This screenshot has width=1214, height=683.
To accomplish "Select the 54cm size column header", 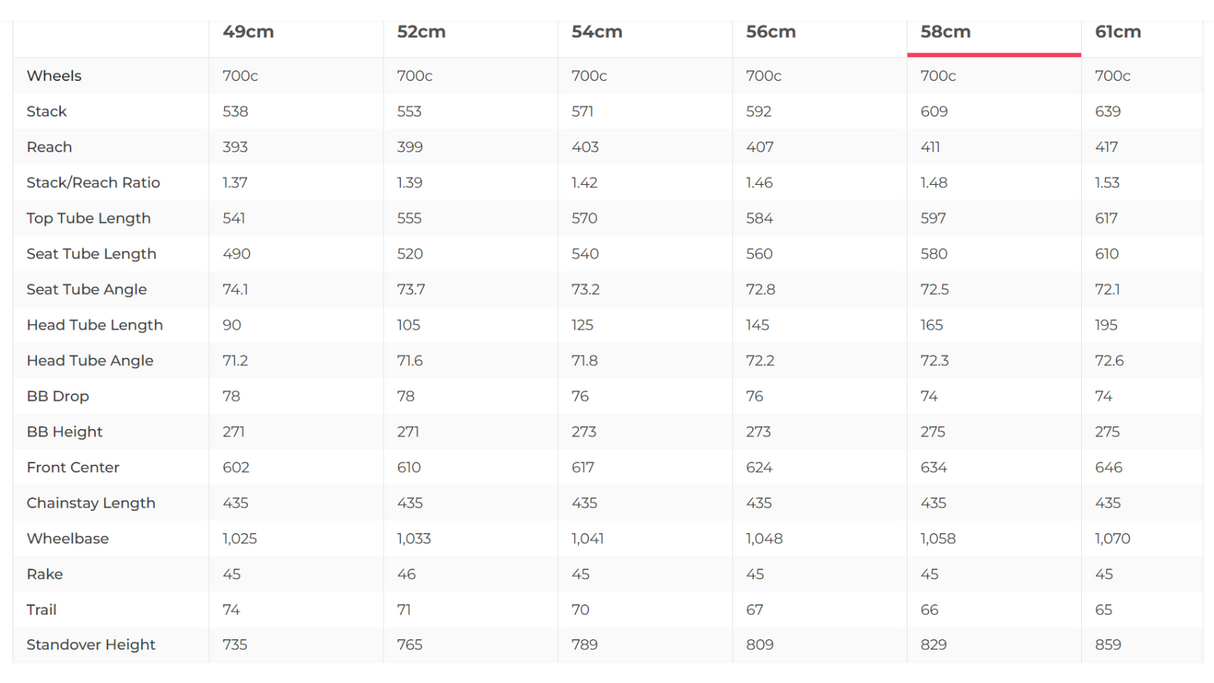I will [597, 32].
